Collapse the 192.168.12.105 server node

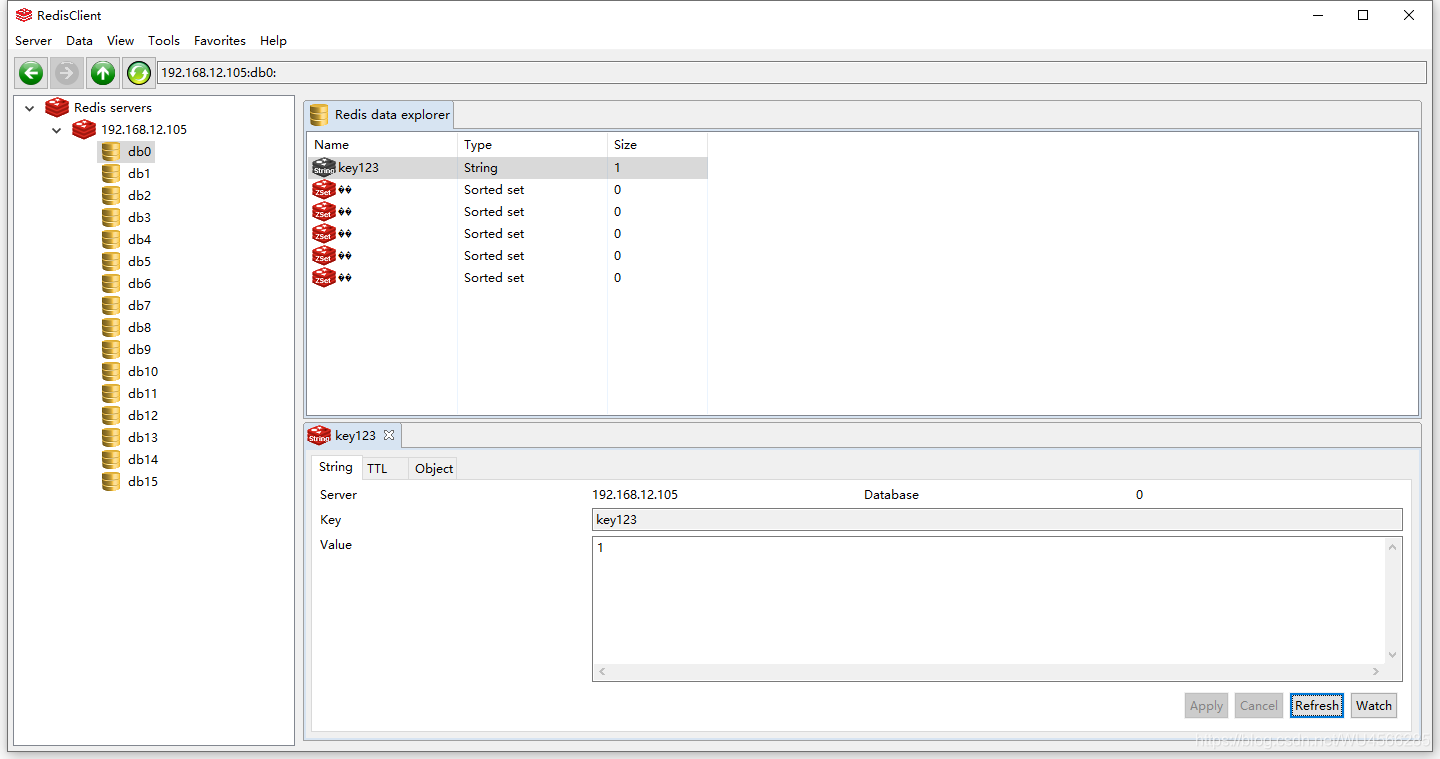point(57,130)
